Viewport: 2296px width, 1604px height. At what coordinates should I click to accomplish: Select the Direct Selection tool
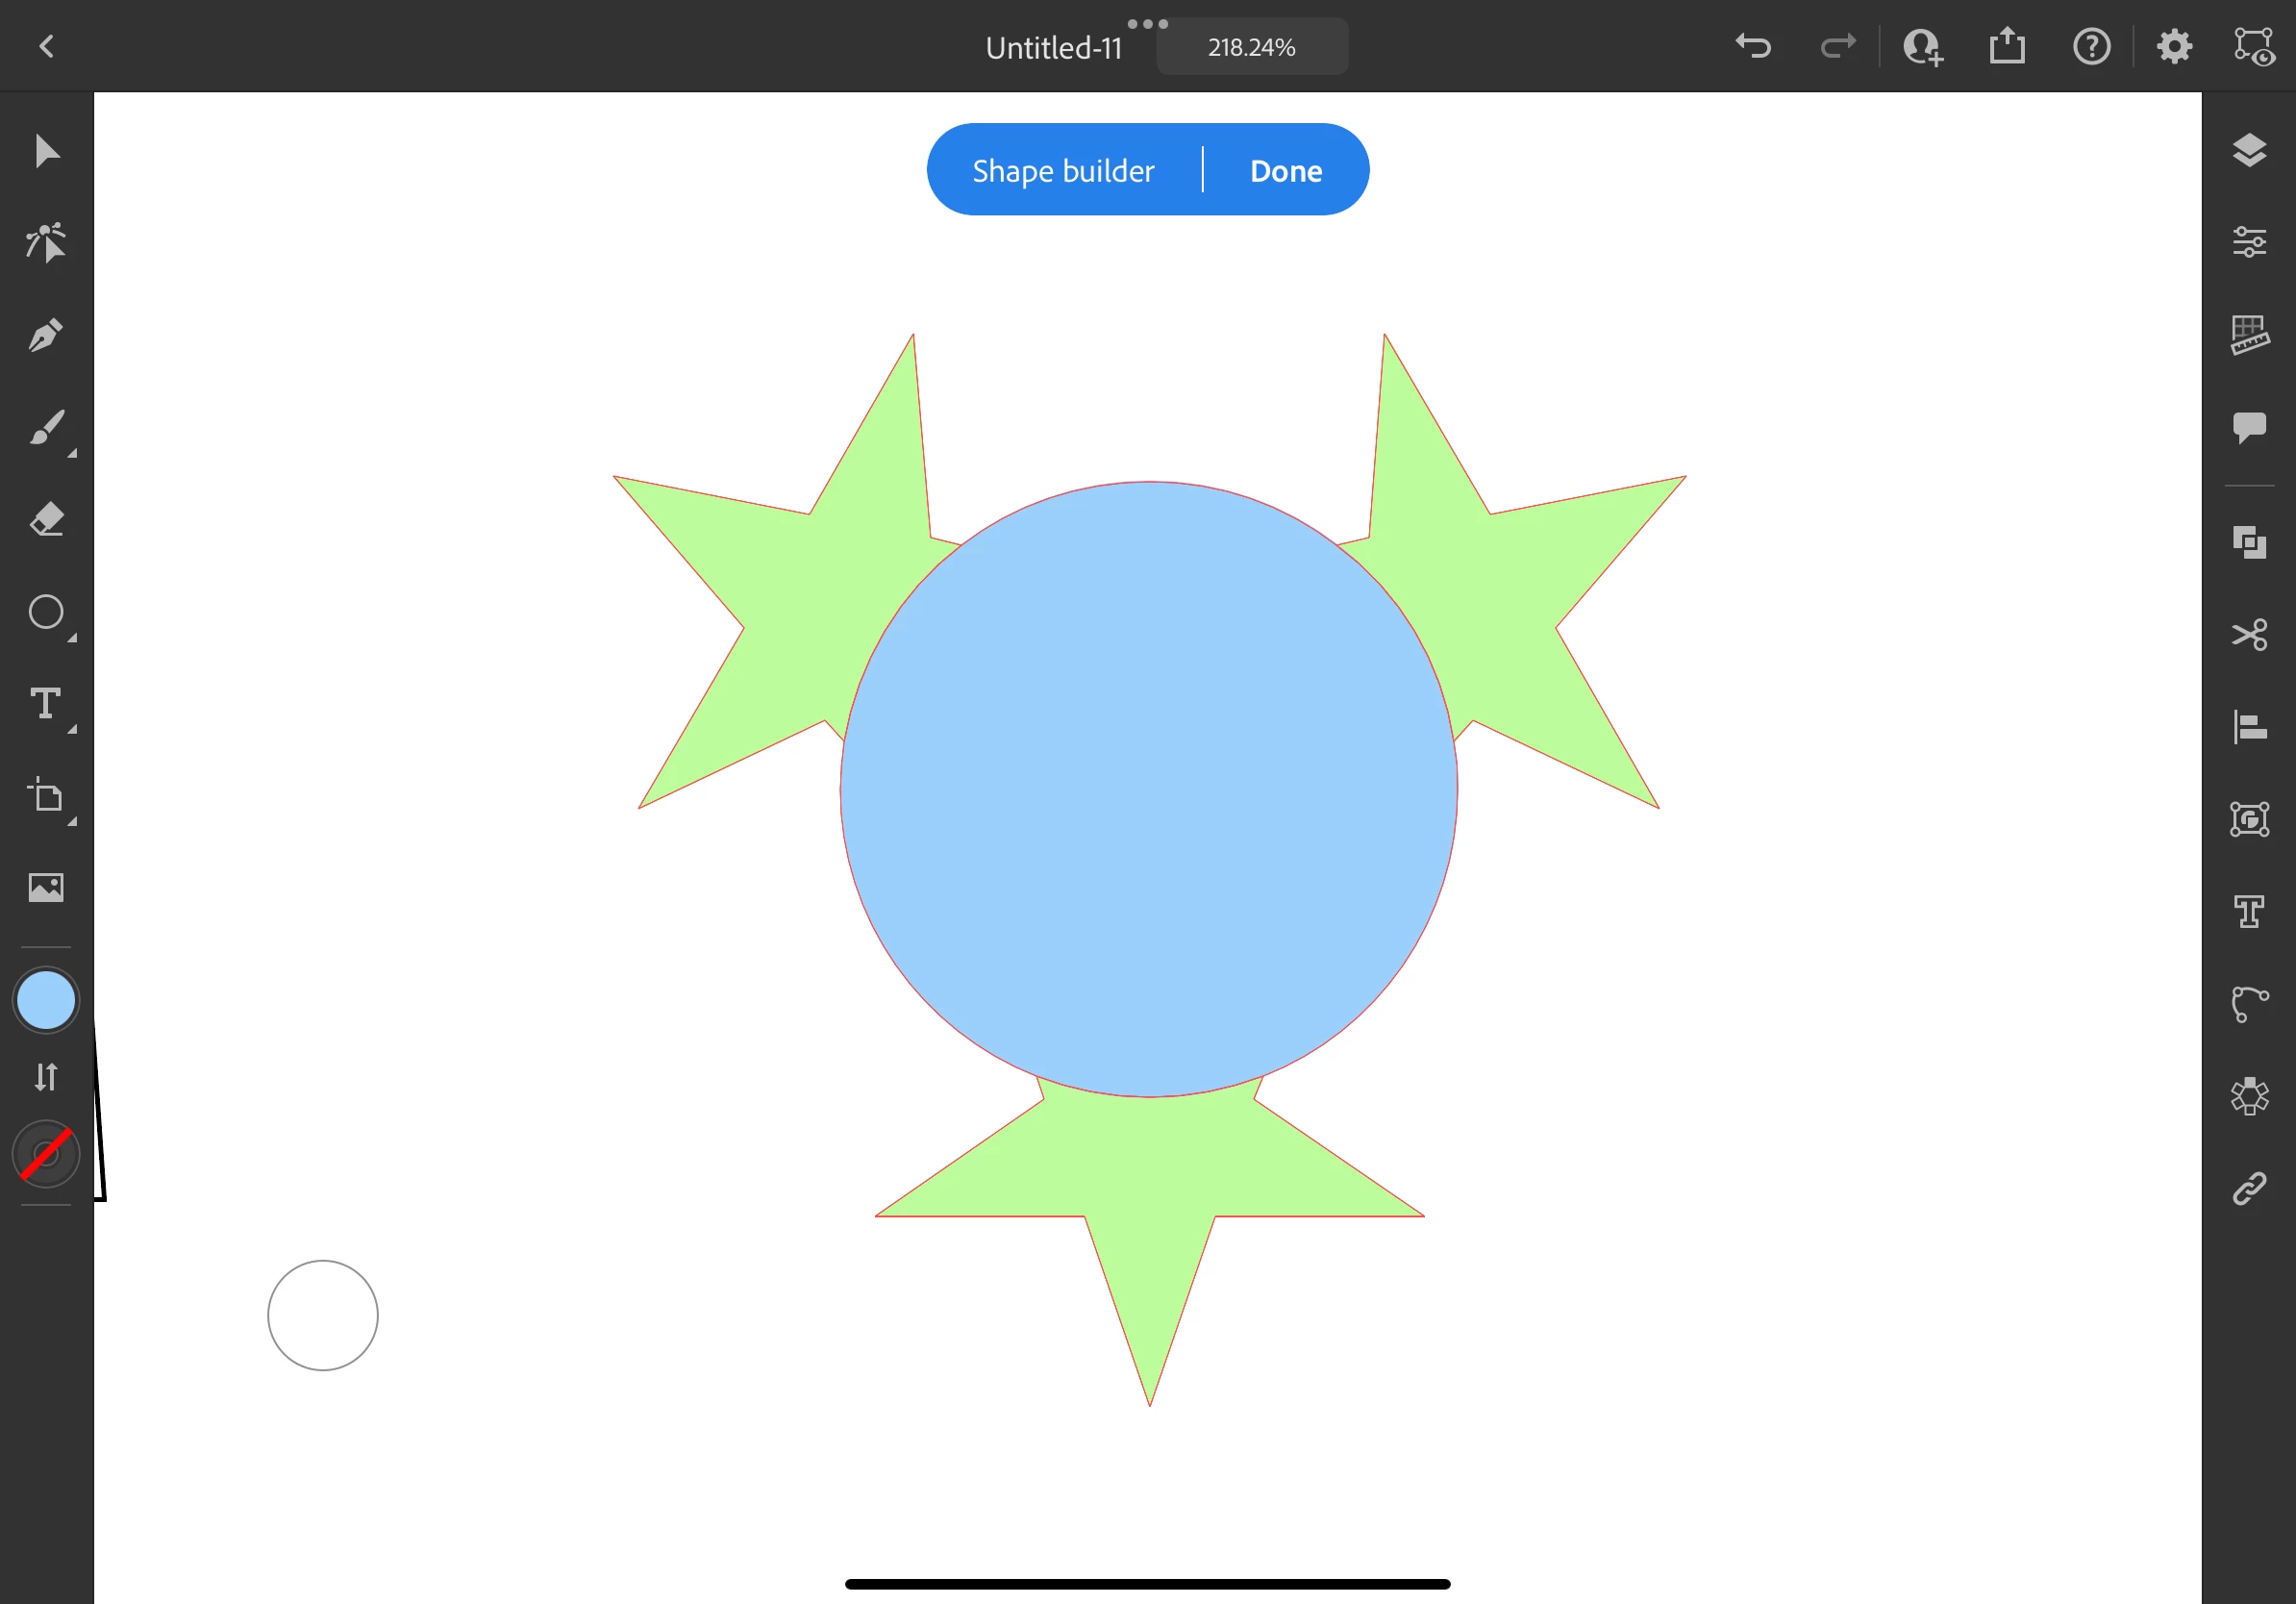click(46, 243)
